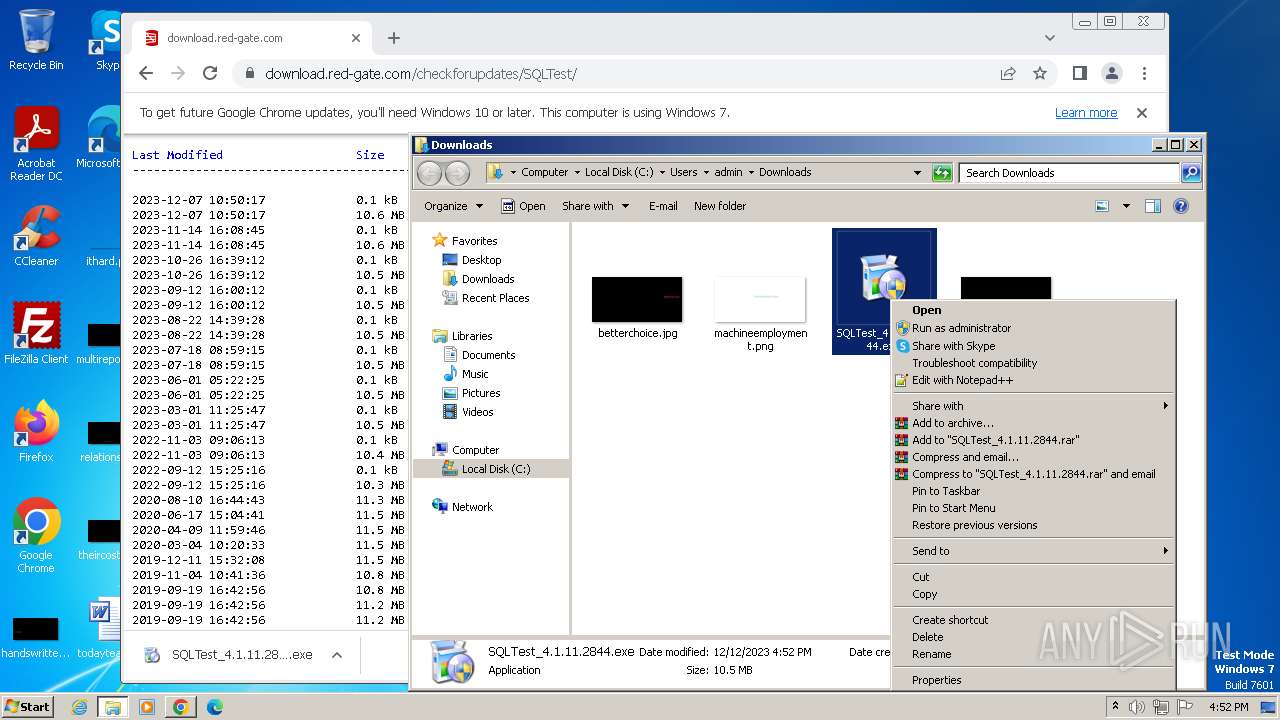Image resolution: width=1280 pixels, height=720 pixels.
Task: Select Local Disk (C:) in tree
Action: click(495, 469)
